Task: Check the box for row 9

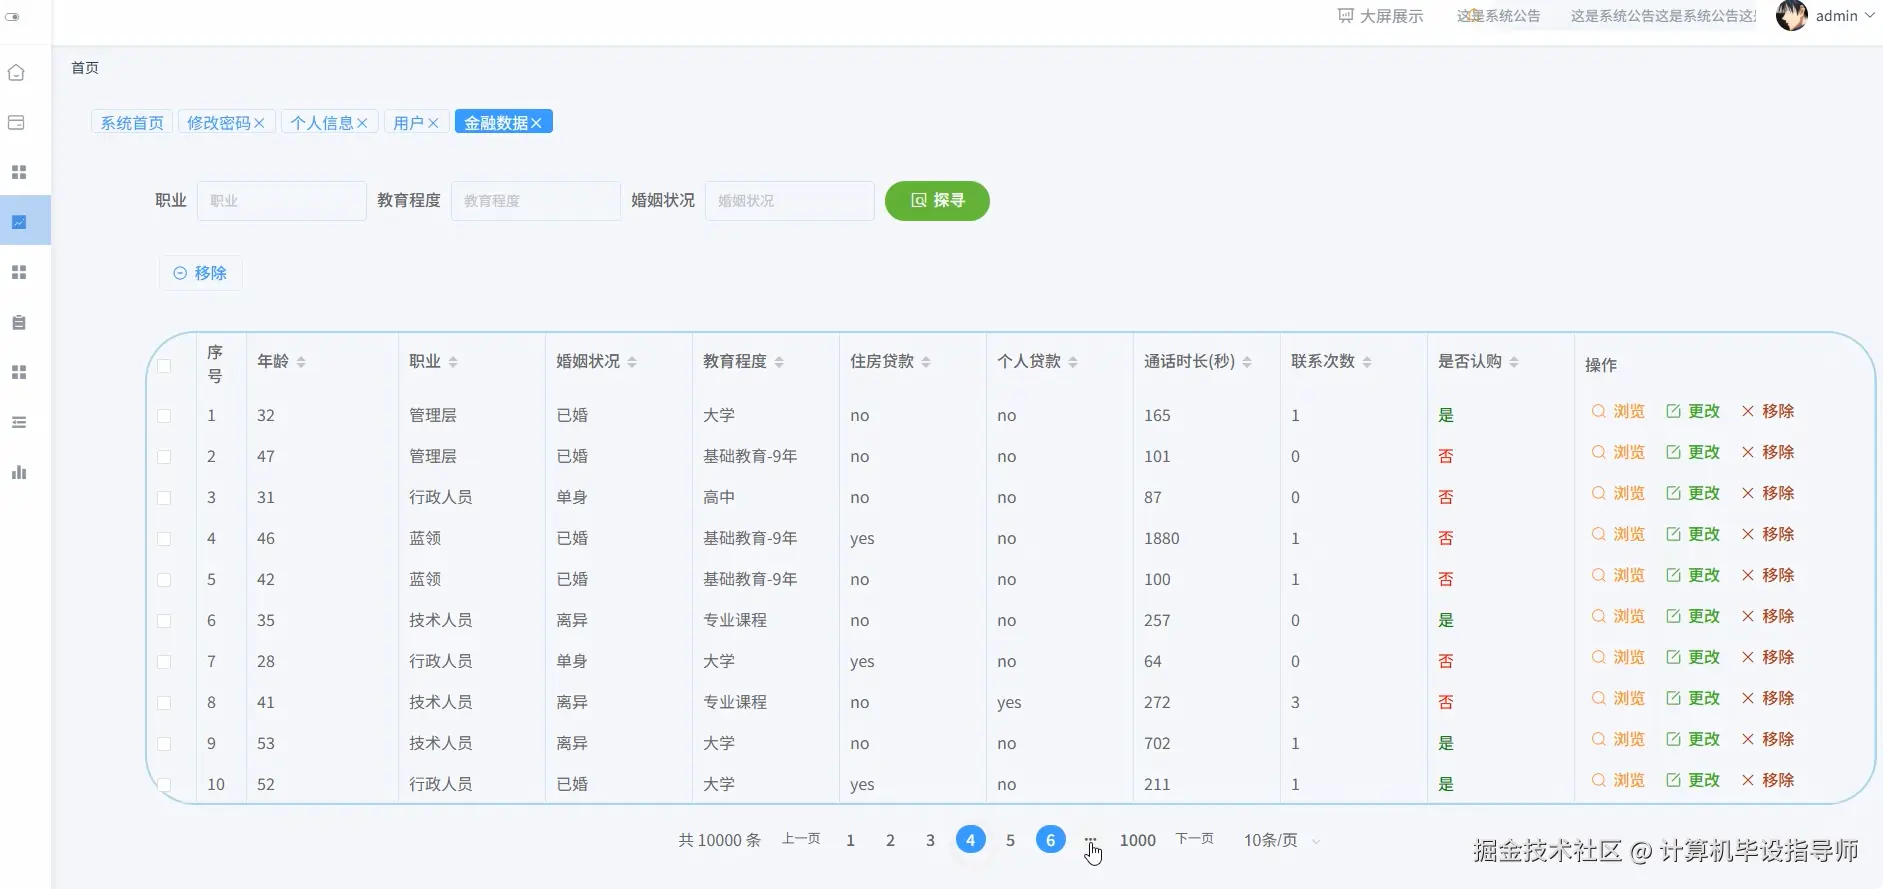Action: 164,743
